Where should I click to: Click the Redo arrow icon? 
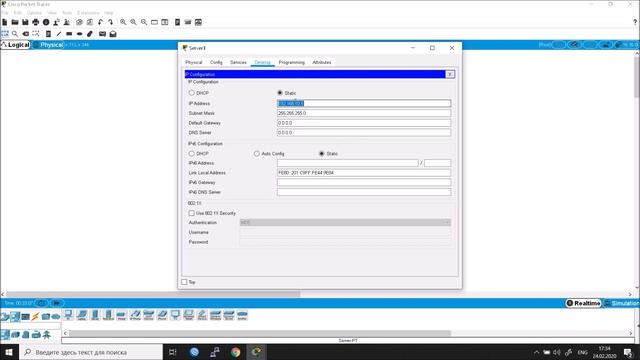[x=110, y=22]
